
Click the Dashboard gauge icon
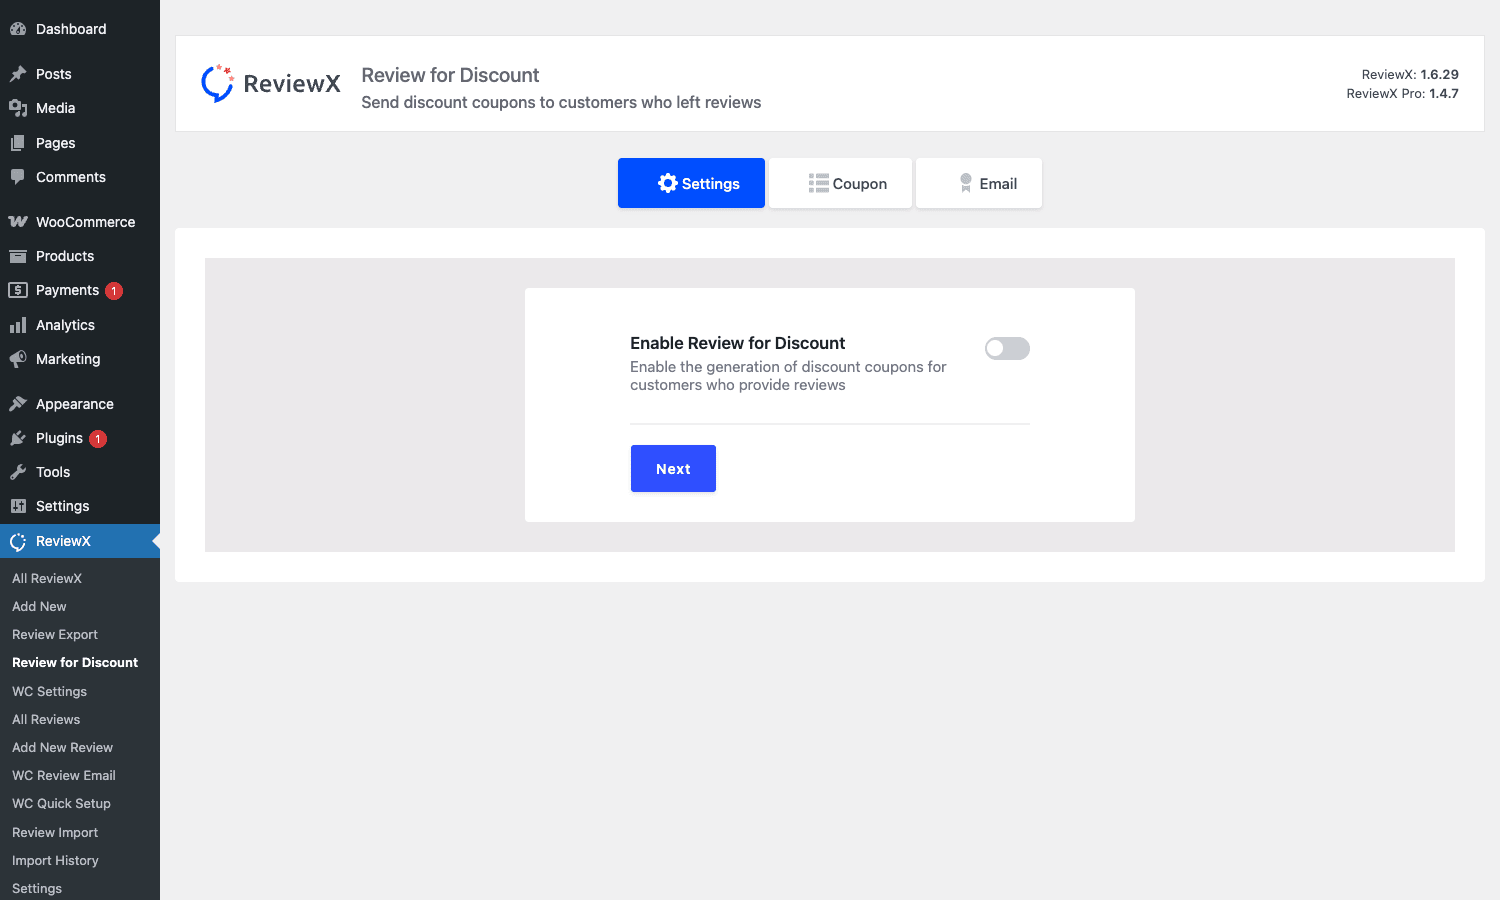pyautogui.click(x=18, y=29)
